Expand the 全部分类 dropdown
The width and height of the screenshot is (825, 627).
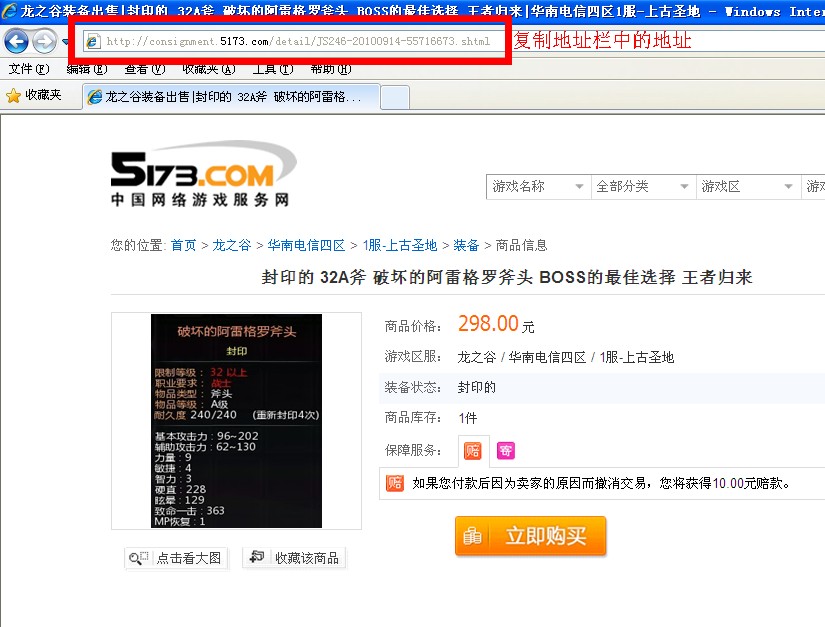642,186
